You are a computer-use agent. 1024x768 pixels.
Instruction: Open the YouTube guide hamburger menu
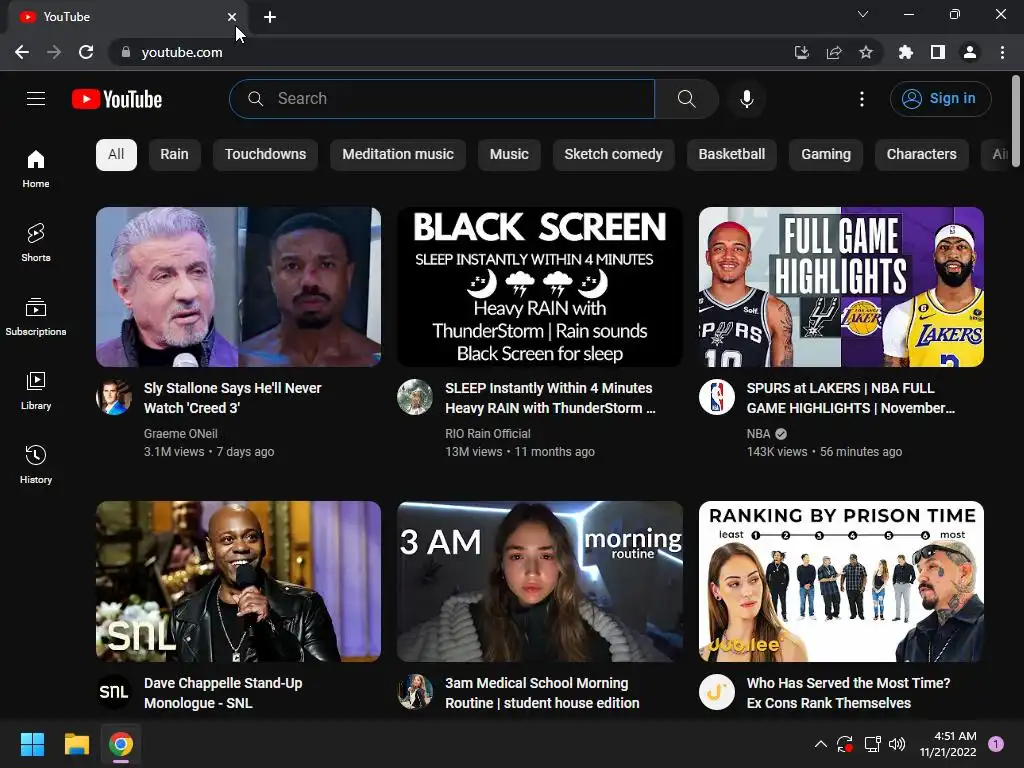(36, 99)
